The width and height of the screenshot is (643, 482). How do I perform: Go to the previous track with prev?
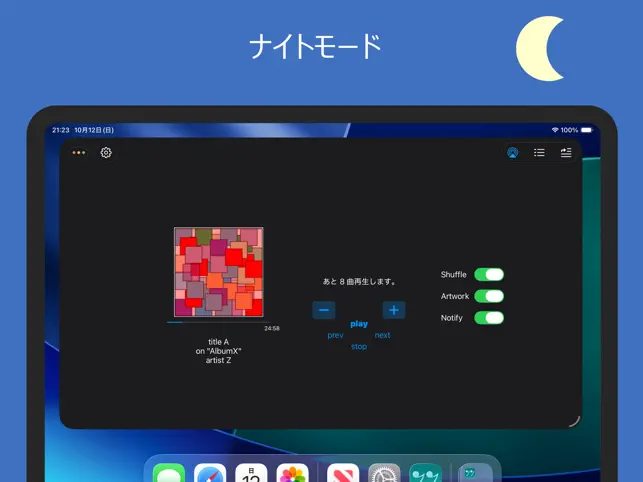[x=335, y=336]
